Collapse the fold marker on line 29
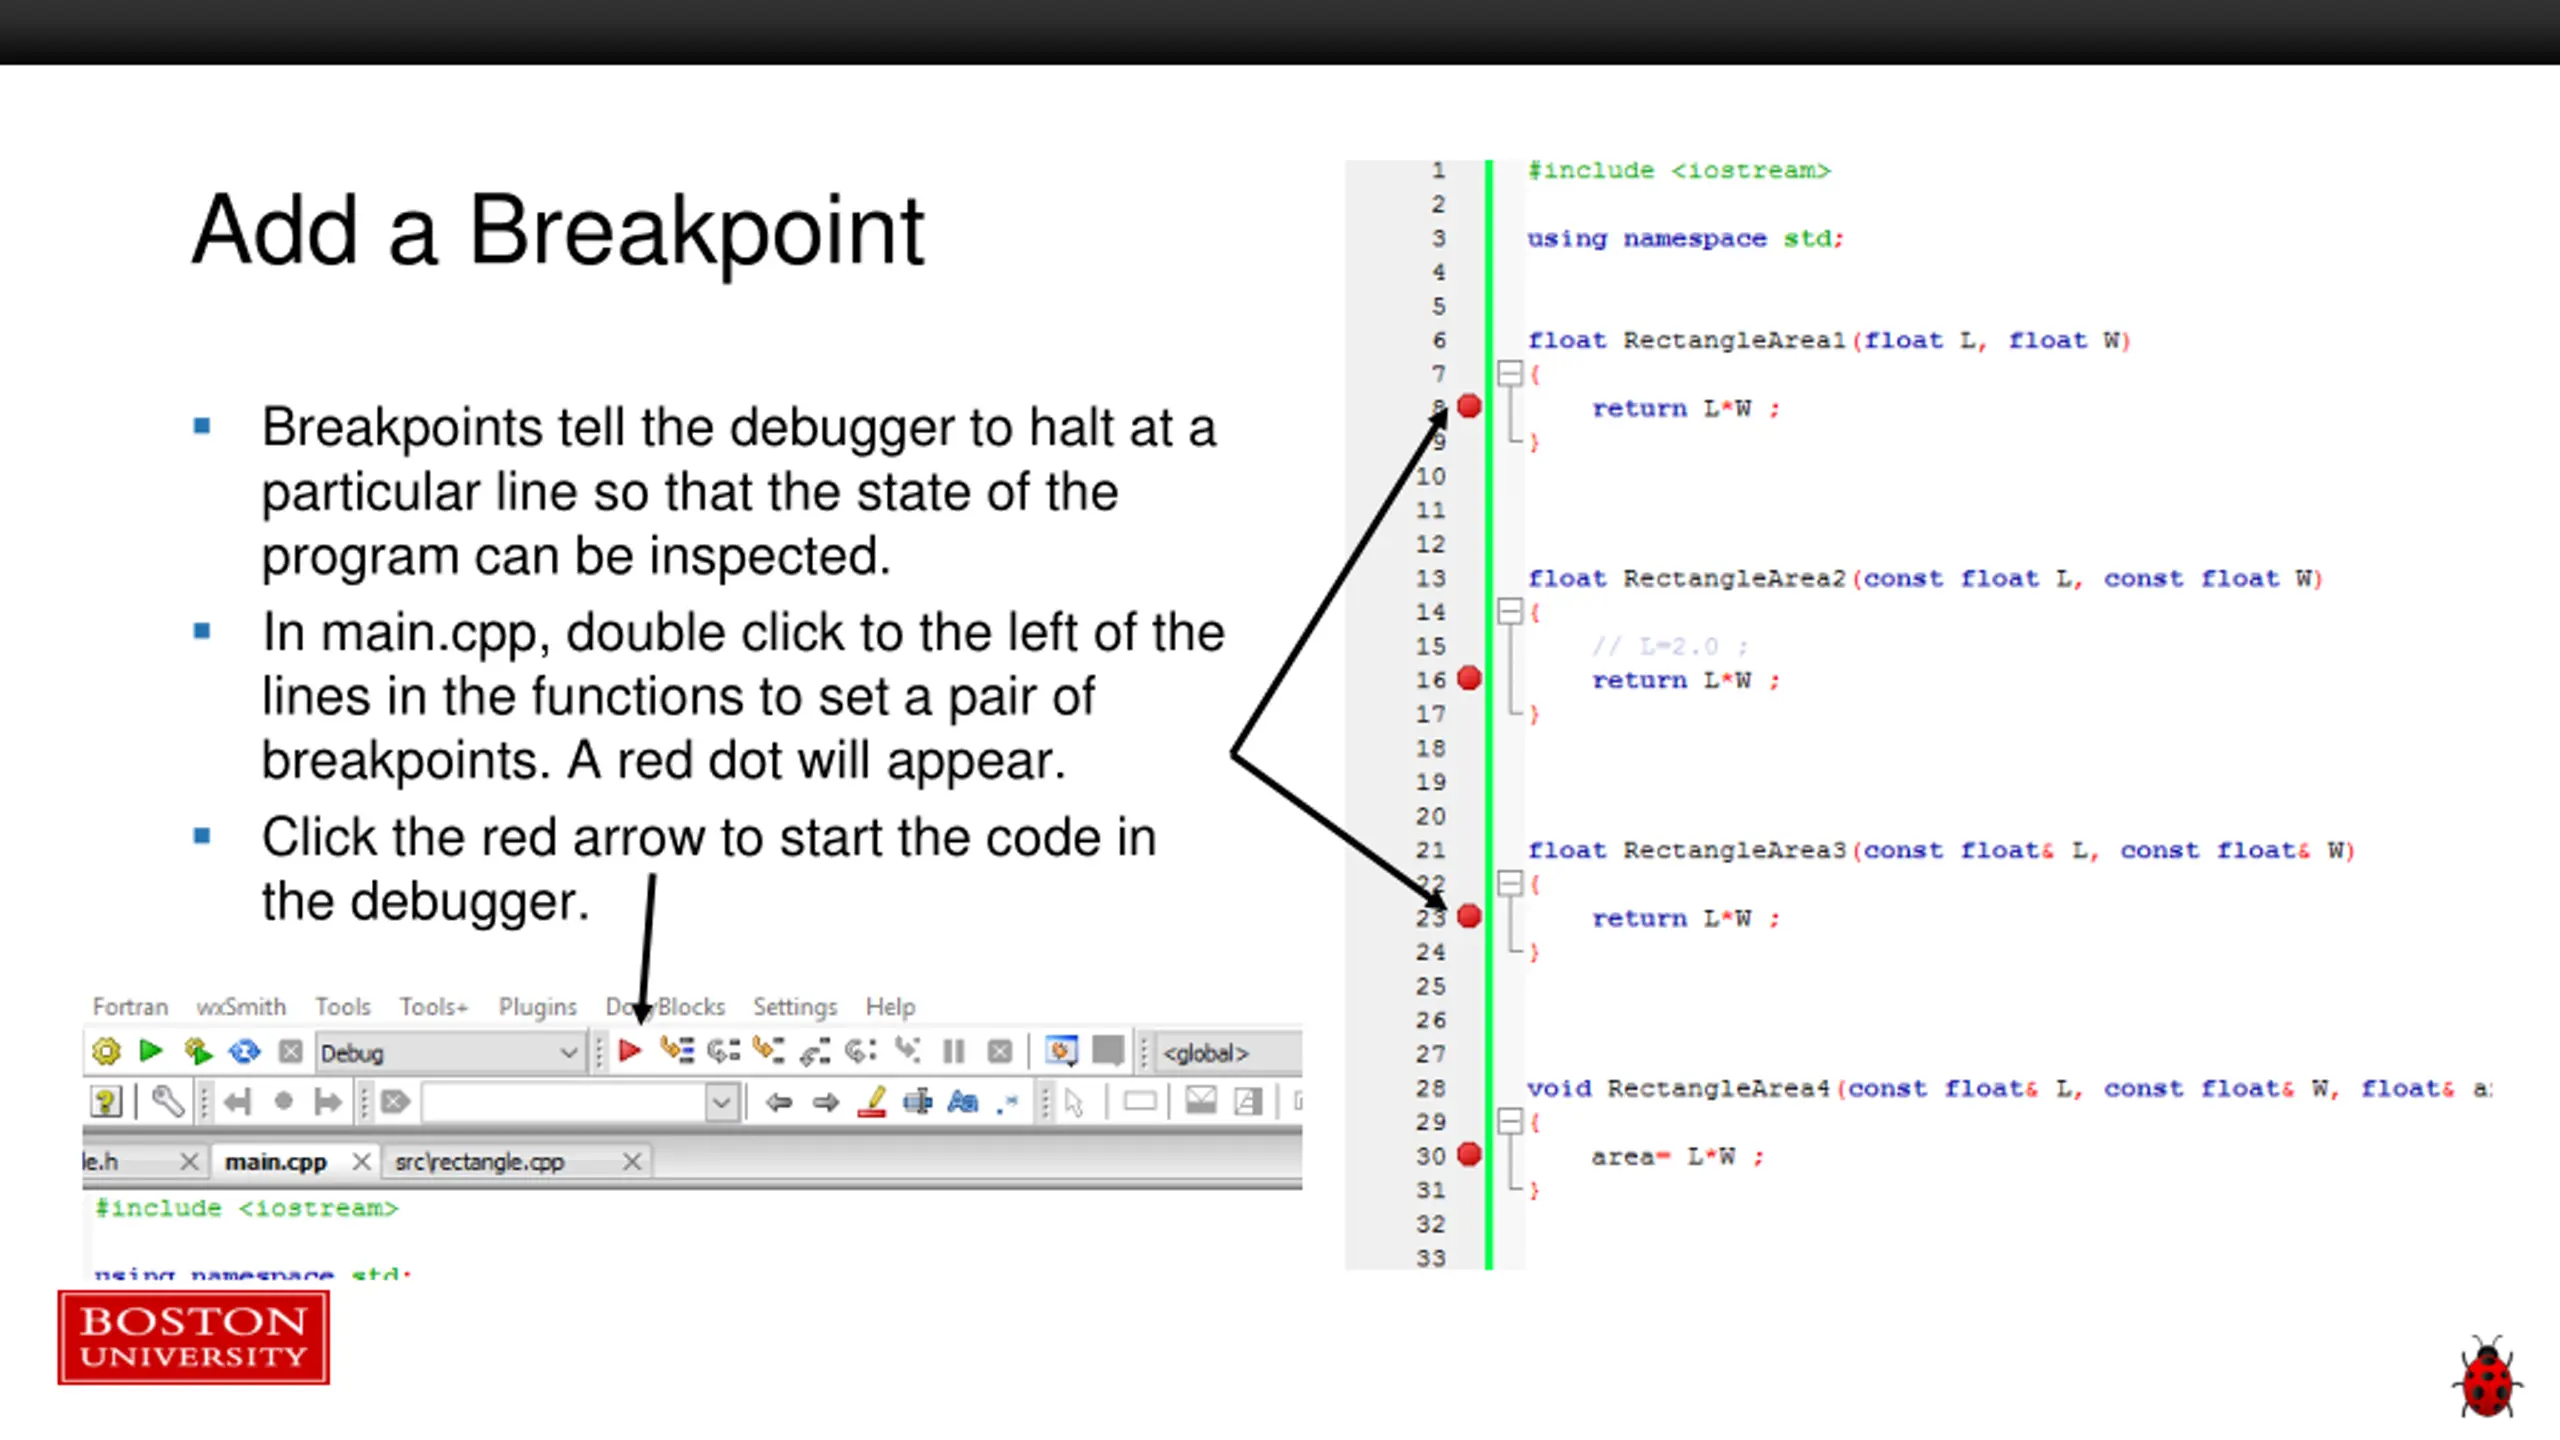2560x1440 pixels. click(x=1510, y=1121)
